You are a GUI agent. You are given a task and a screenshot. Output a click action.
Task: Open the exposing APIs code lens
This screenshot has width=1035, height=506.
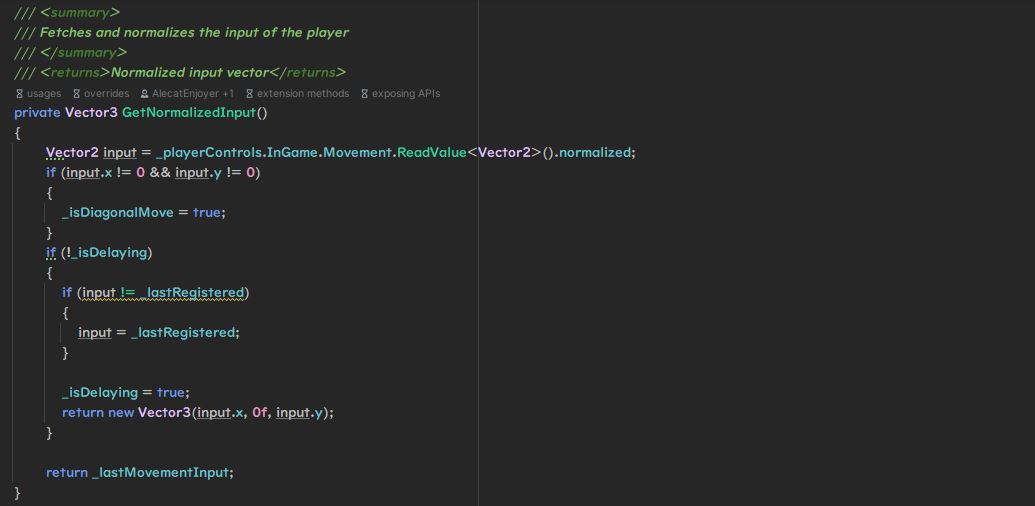(x=405, y=93)
